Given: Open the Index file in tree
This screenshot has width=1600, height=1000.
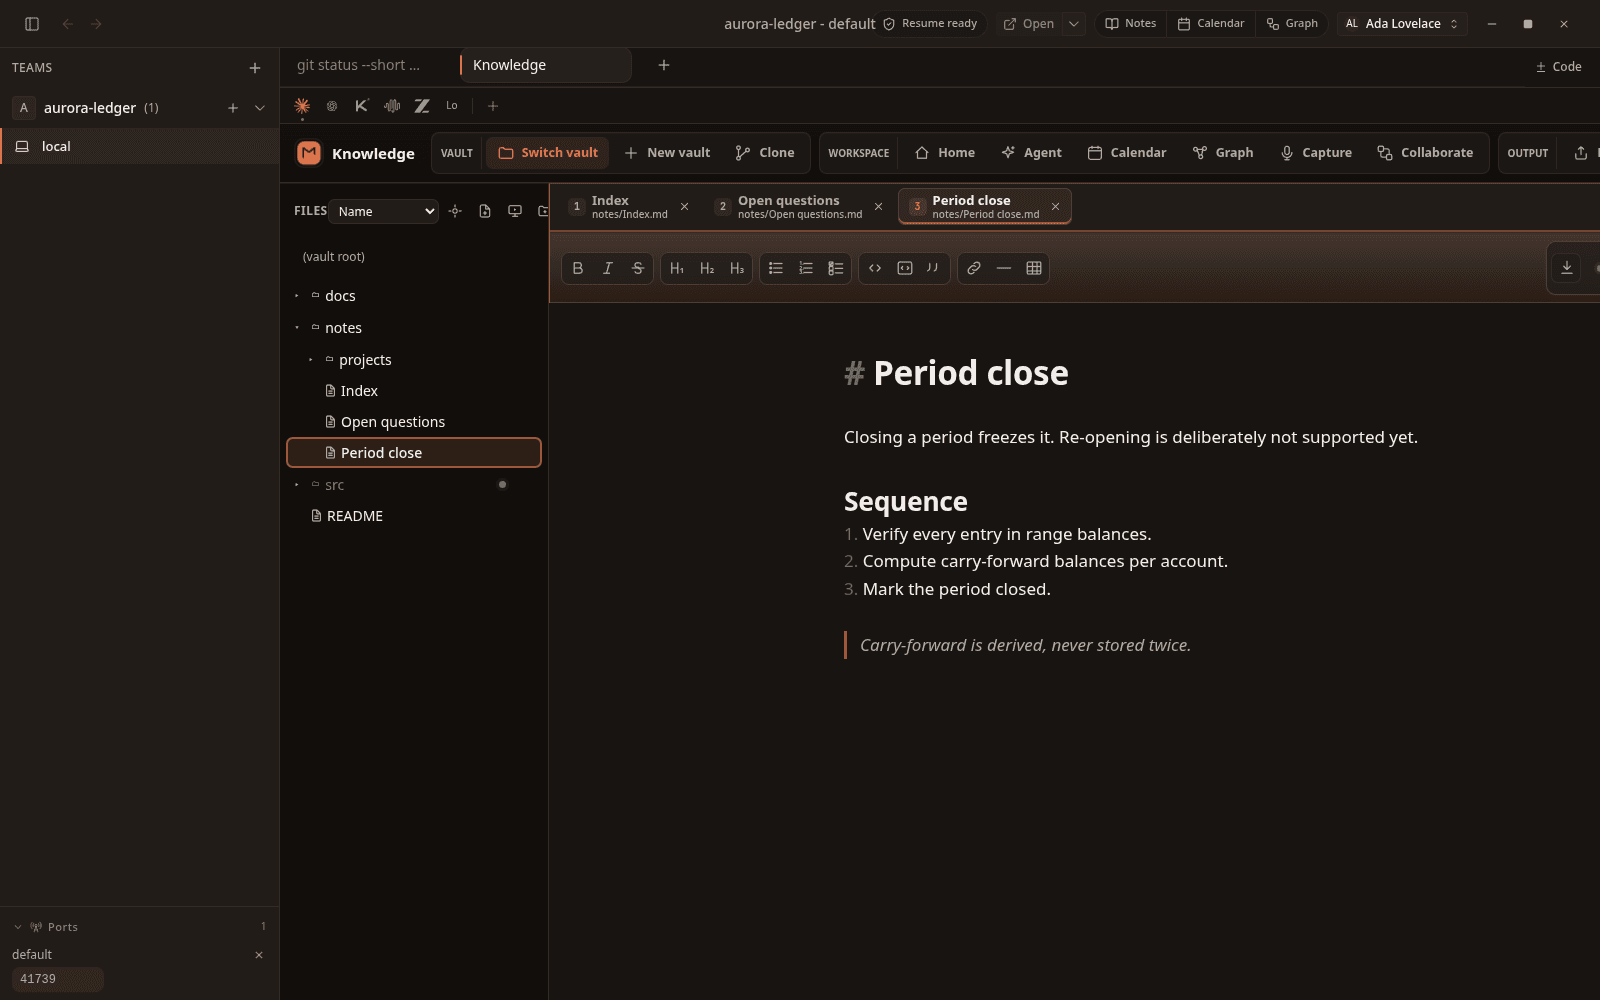Looking at the screenshot, I should click(414, 391).
